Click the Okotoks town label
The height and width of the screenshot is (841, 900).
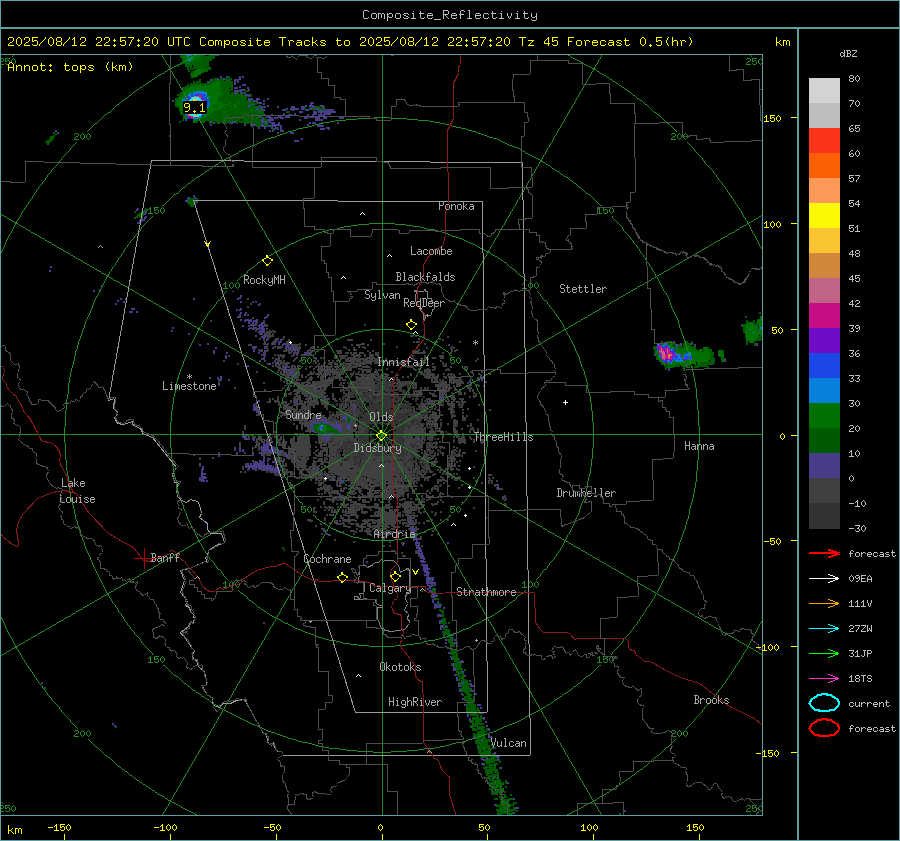(x=400, y=667)
